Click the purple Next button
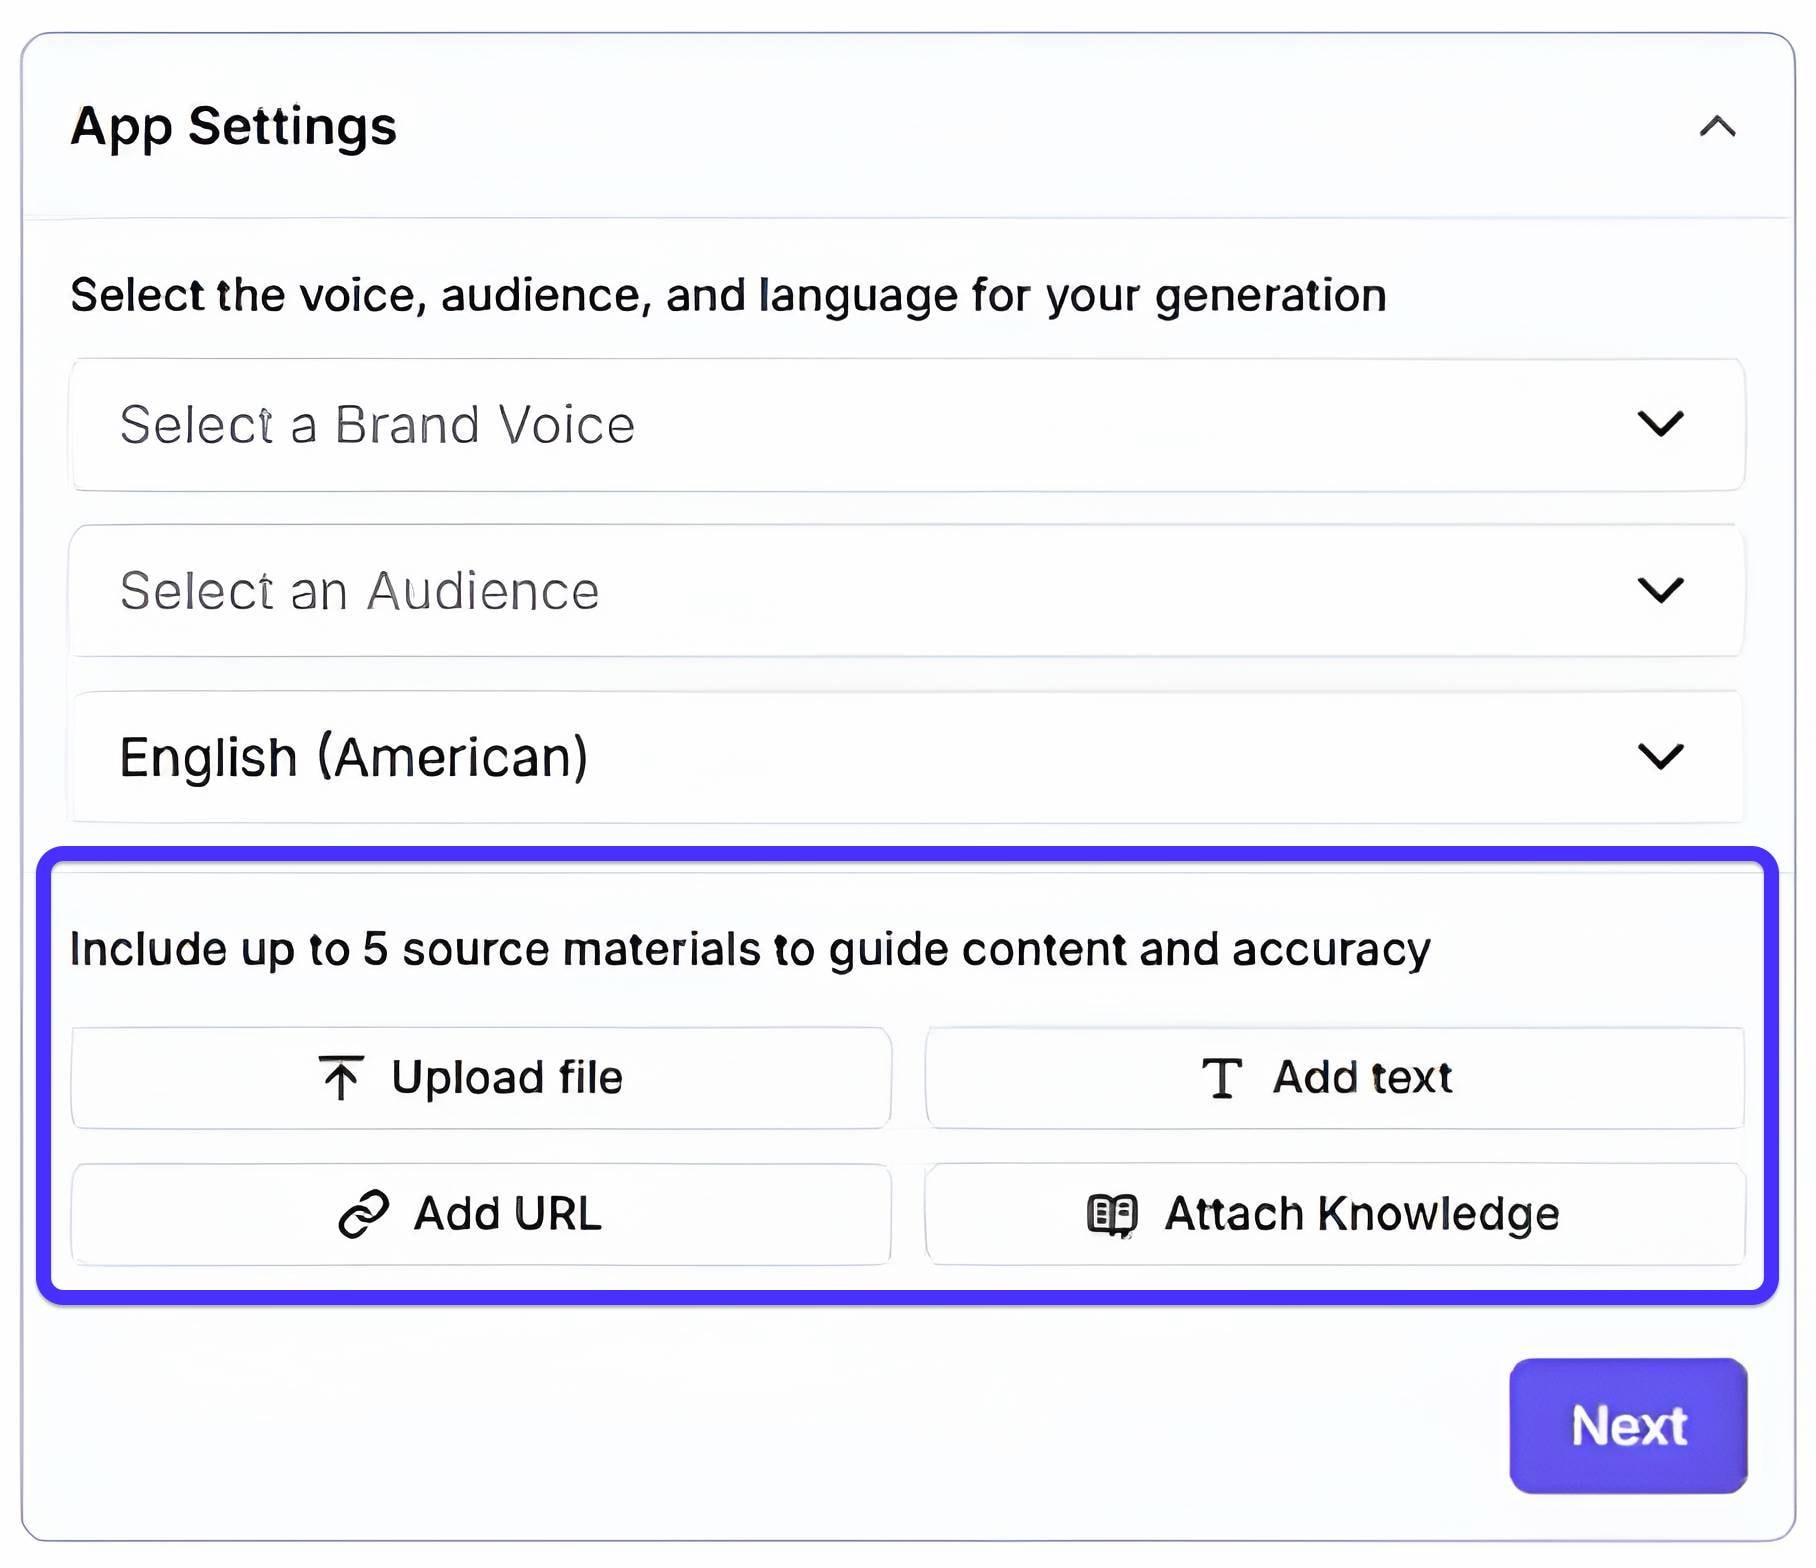Screen dimensions: 1816x1568 coord(1628,1425)
